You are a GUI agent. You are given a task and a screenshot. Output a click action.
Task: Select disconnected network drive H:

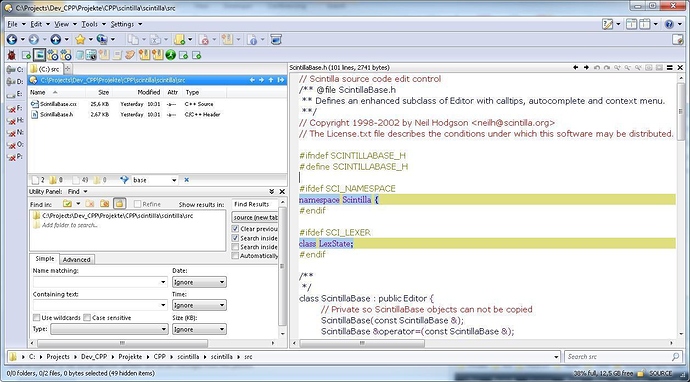15,120
